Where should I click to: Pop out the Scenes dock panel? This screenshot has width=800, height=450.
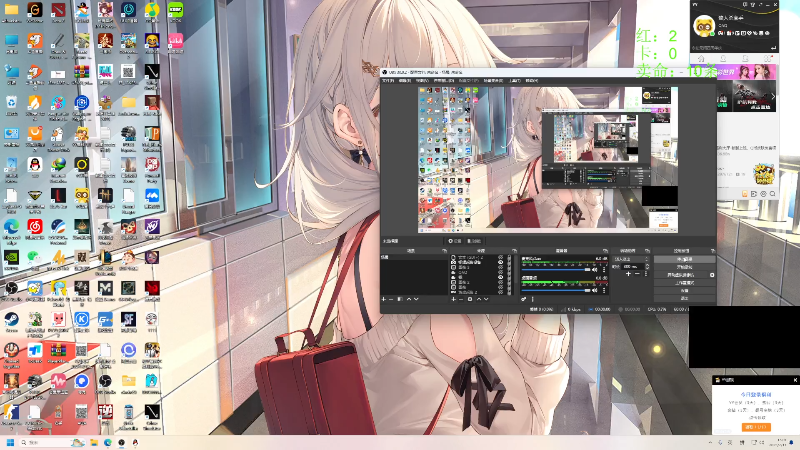[444, 251]
